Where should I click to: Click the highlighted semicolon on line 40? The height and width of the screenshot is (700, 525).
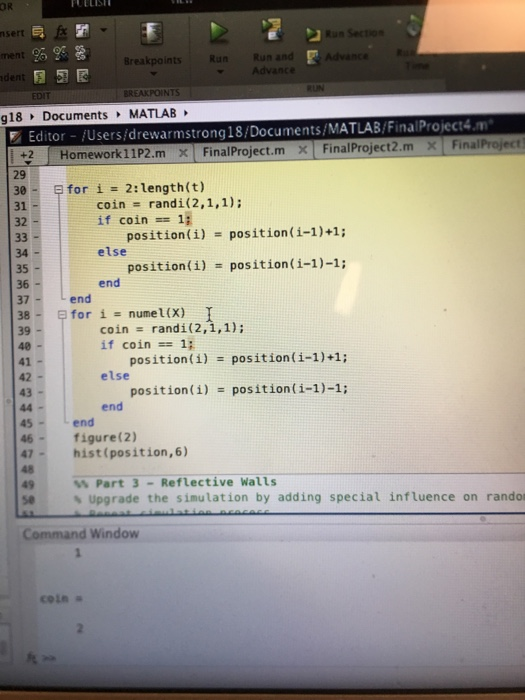pyautogui.click(x=191, y=344)
